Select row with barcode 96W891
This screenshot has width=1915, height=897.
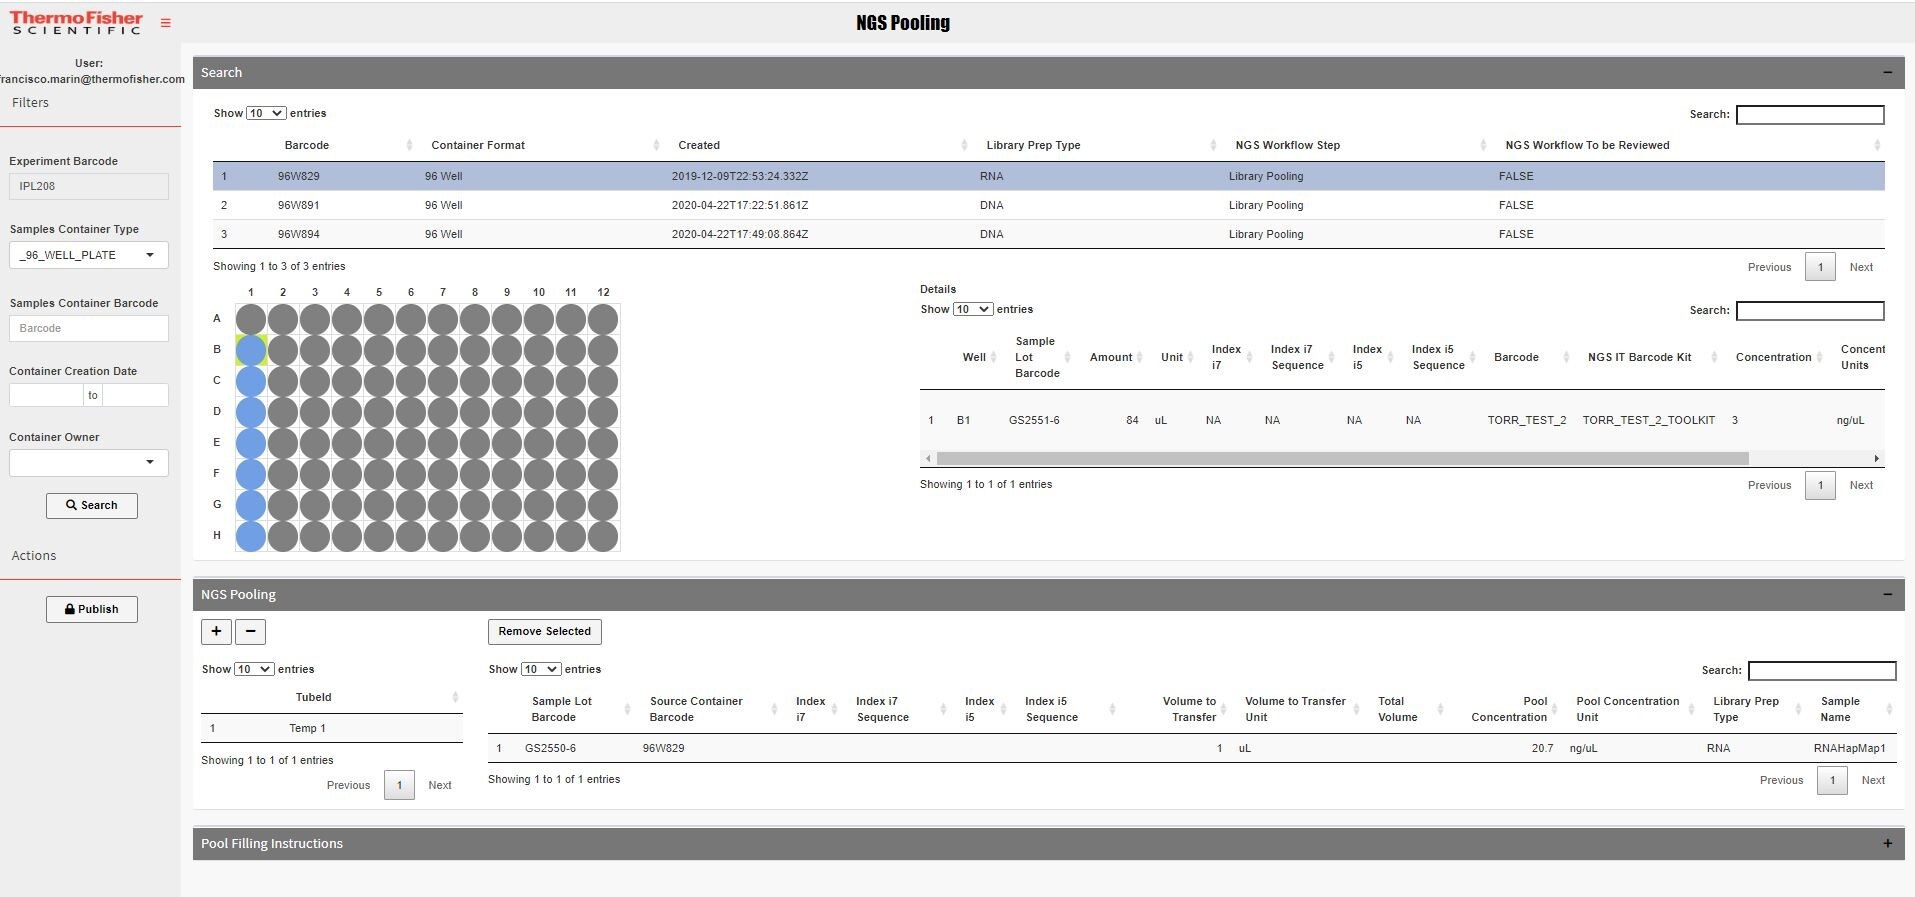[299, 205]
